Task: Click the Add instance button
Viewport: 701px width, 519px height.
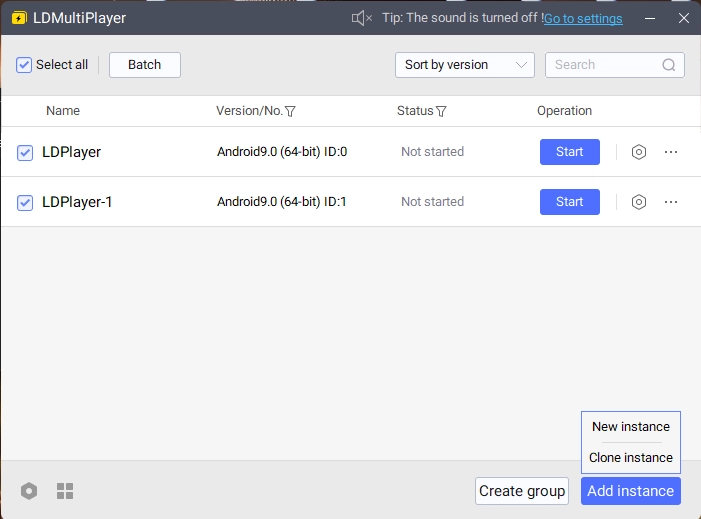Action: pyautogui.click(x=631, y=491)
